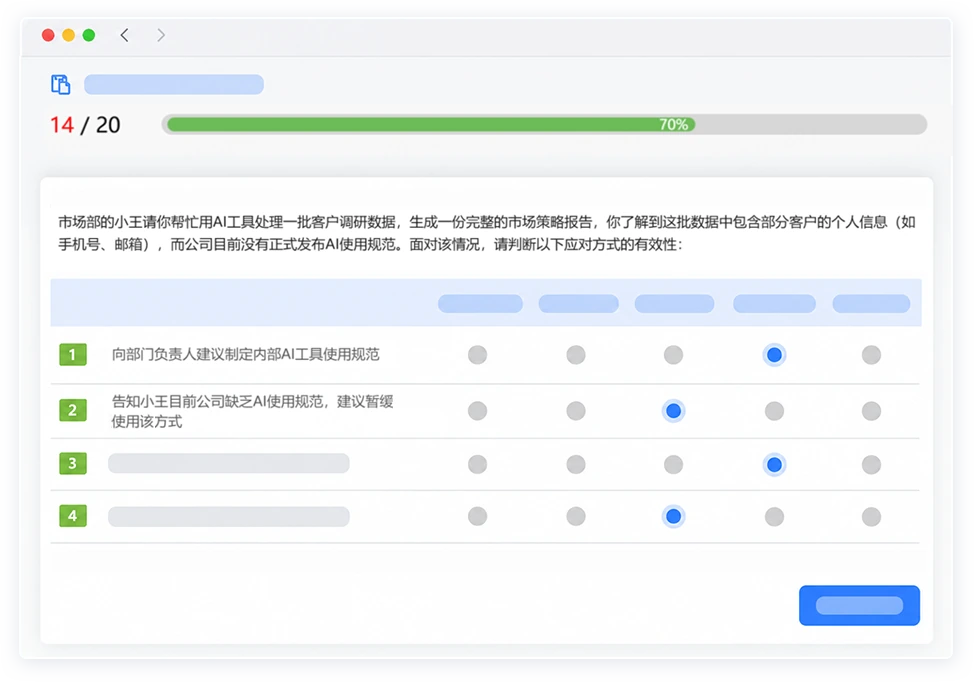974x682 pixels.
Task: Click the selected third option in statement 2
Action: point(673,411)
